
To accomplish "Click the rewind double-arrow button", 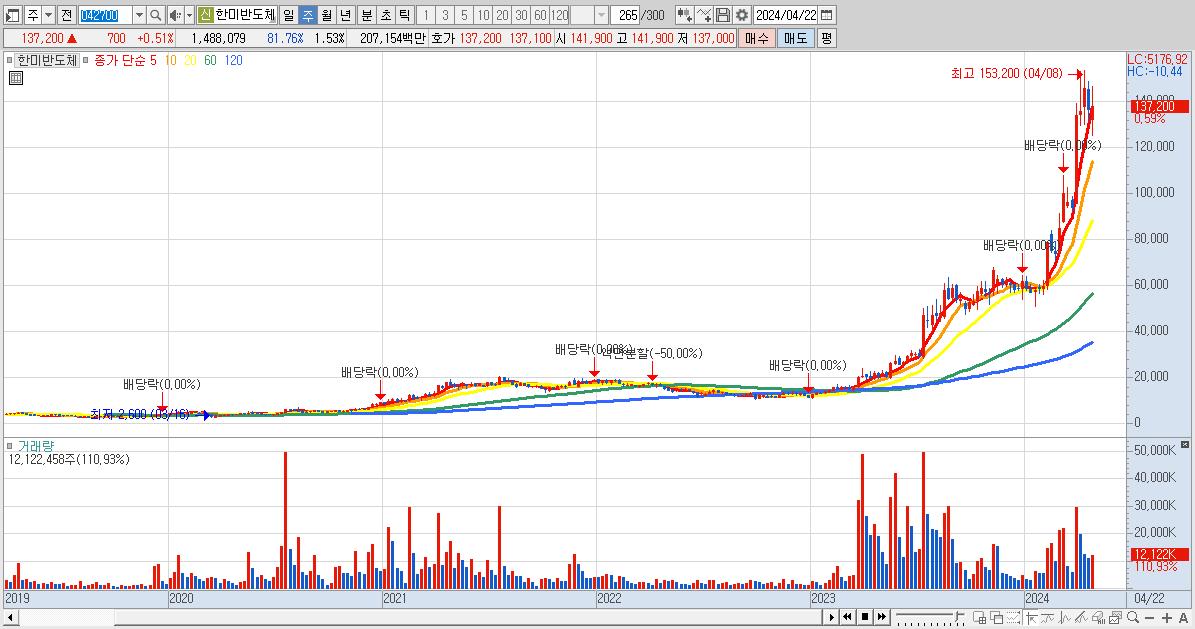I will click(847, 617).
